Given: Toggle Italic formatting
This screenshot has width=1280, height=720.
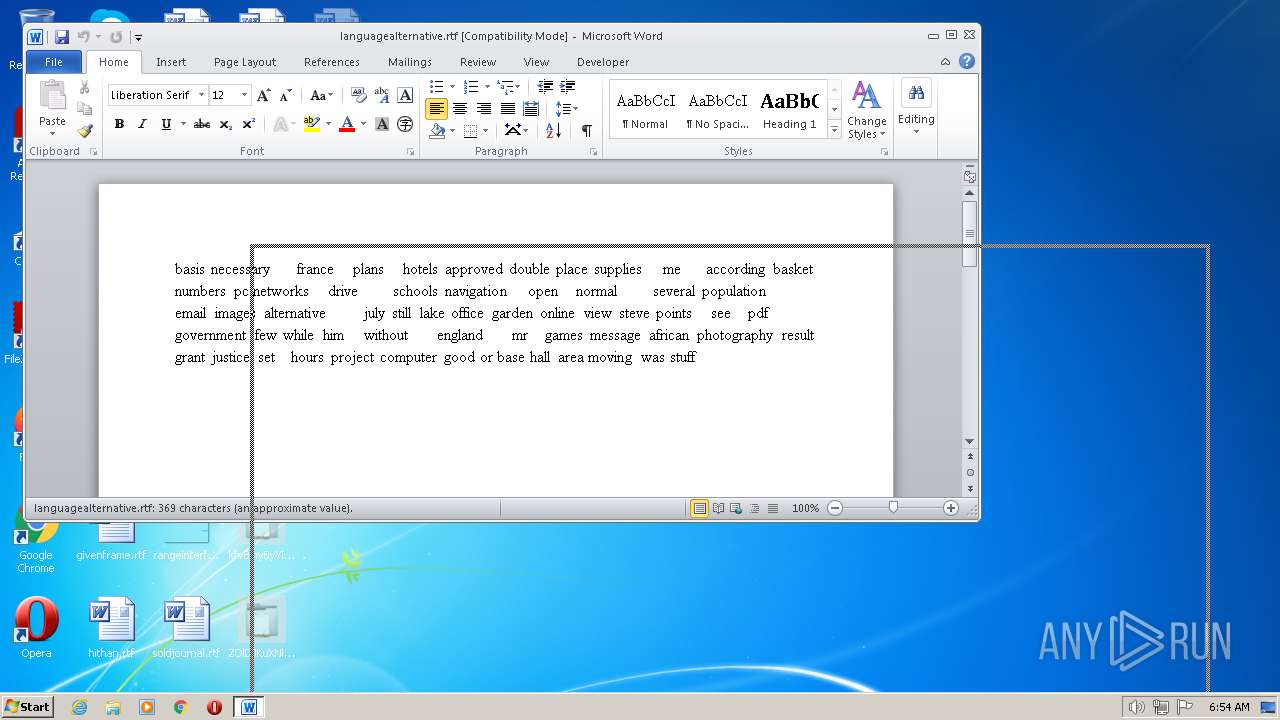Looking at the screenshot, I should (142, 124).
